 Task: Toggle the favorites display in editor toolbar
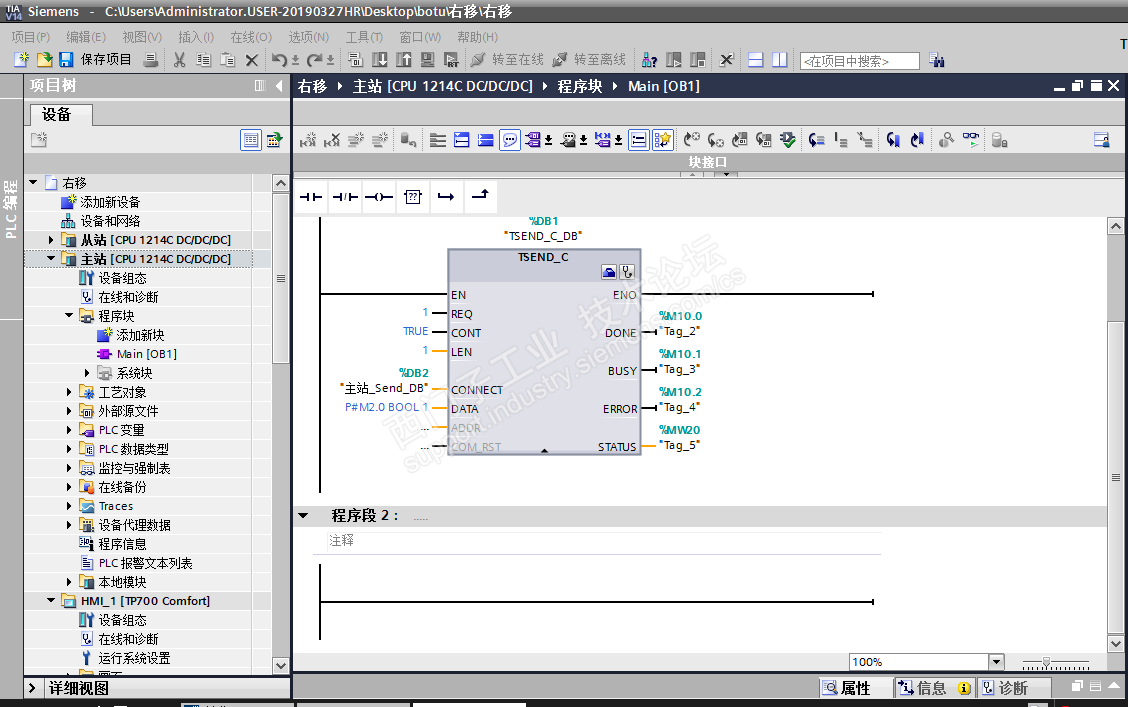[x=663, y=140]
